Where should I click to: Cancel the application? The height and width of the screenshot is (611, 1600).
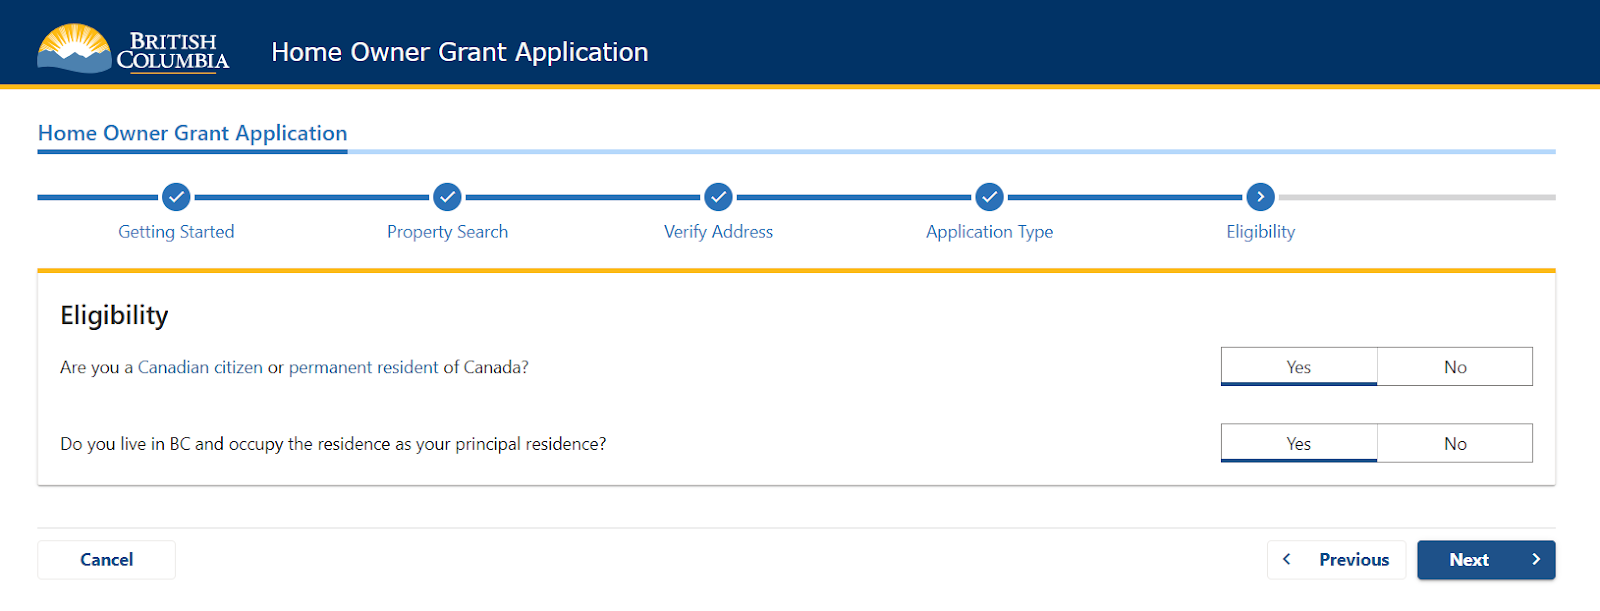pyautogui.click(x=106, y=560)
